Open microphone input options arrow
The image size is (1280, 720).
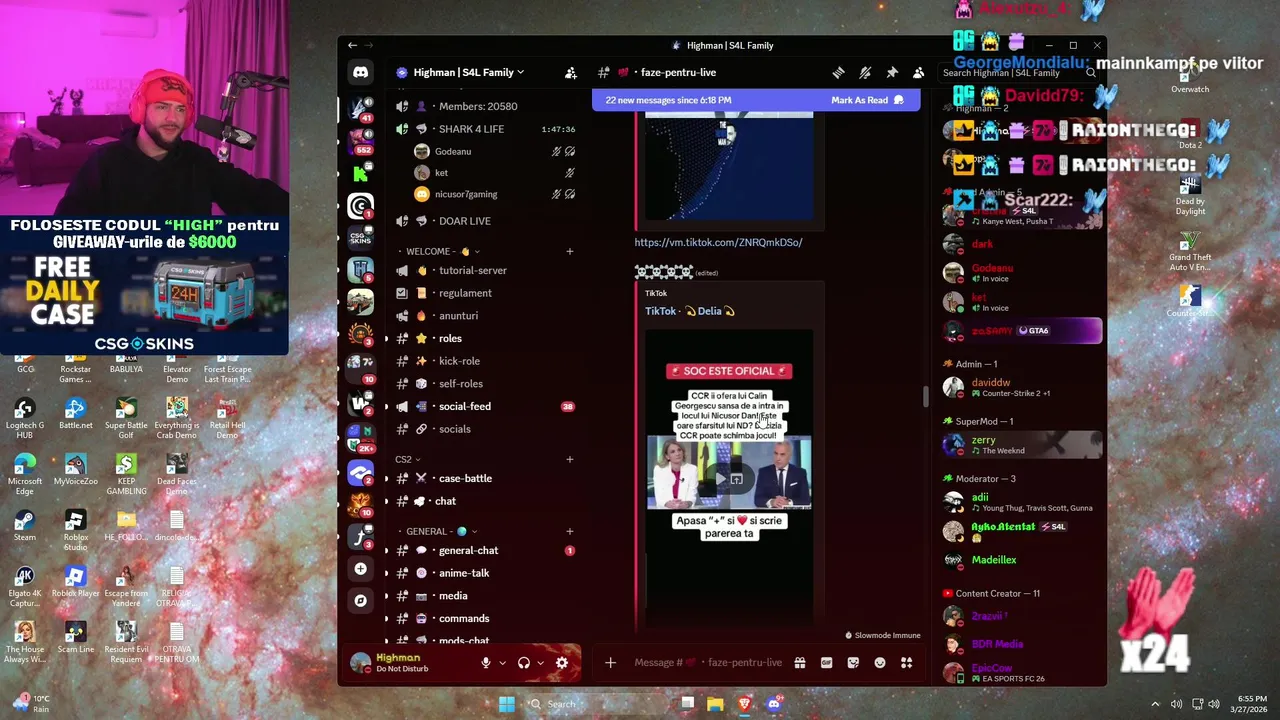coord(502,663)
